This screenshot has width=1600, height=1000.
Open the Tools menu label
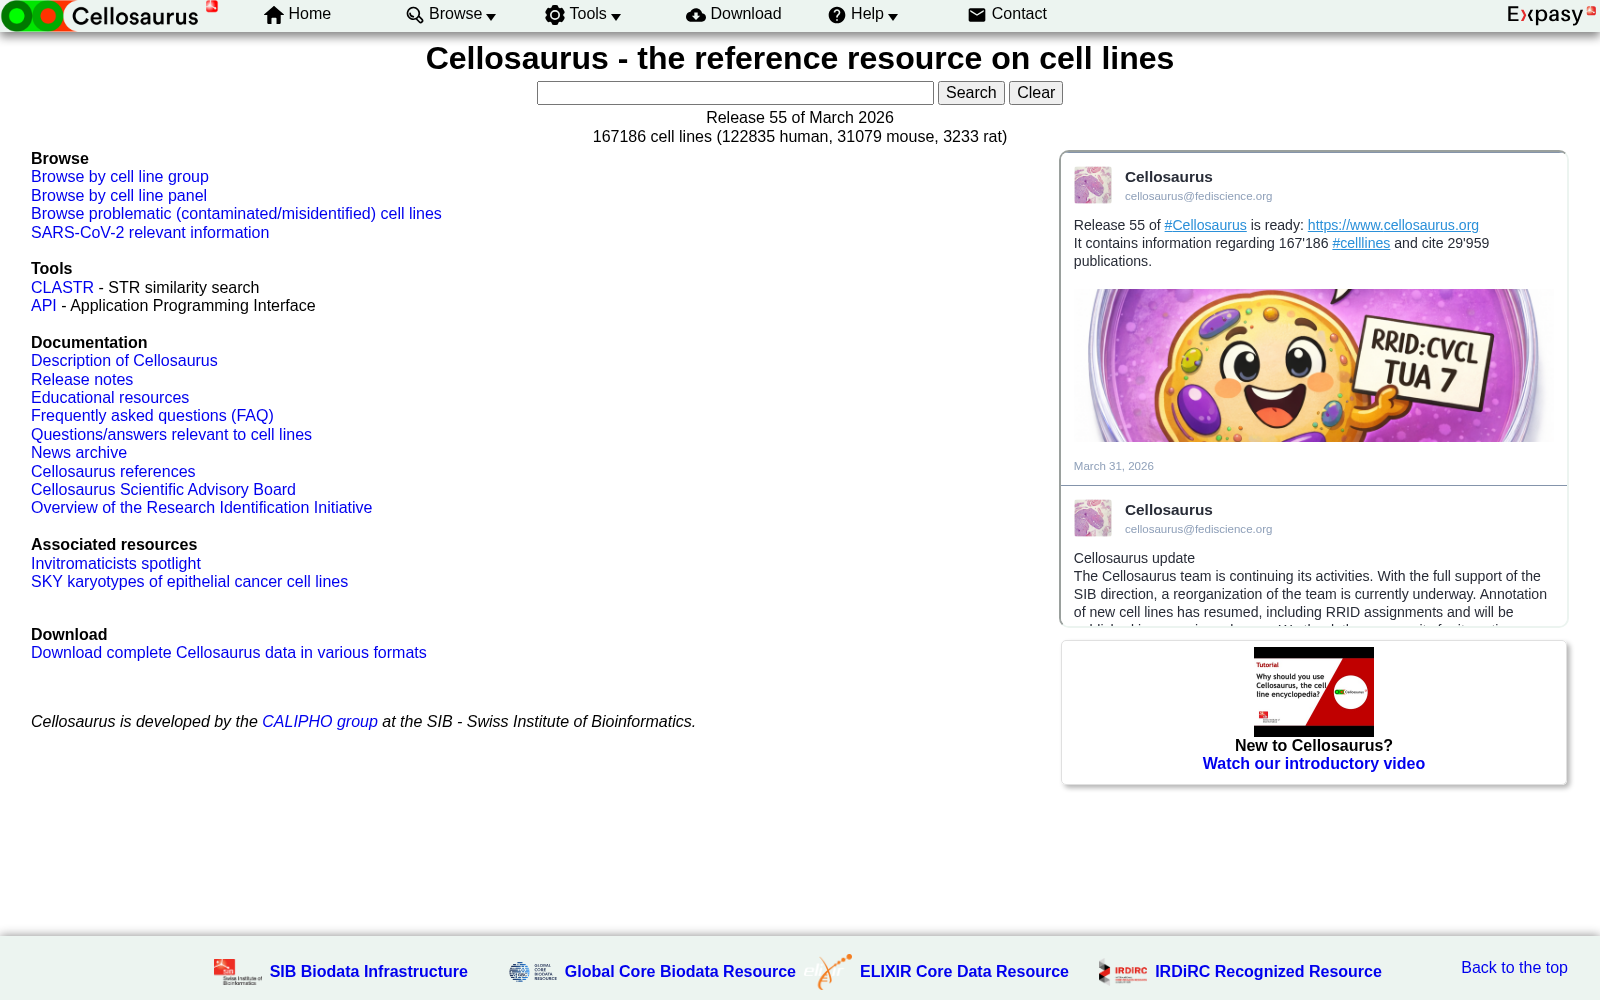coord(588,14)
